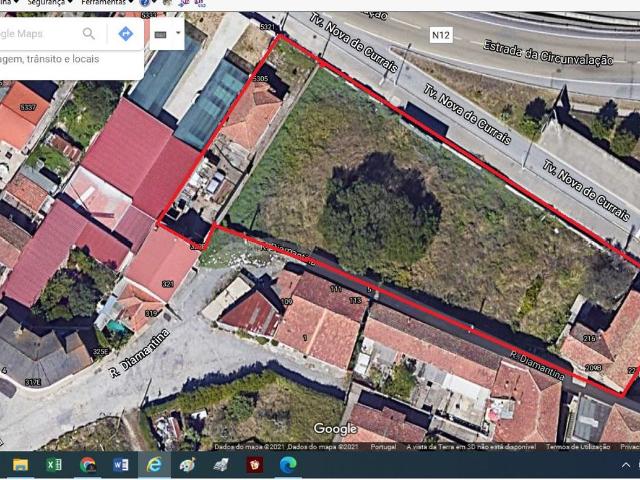Screen dimensions: 640x480
Task: Click house number 5337 on the map
Action: click(28, 107)
